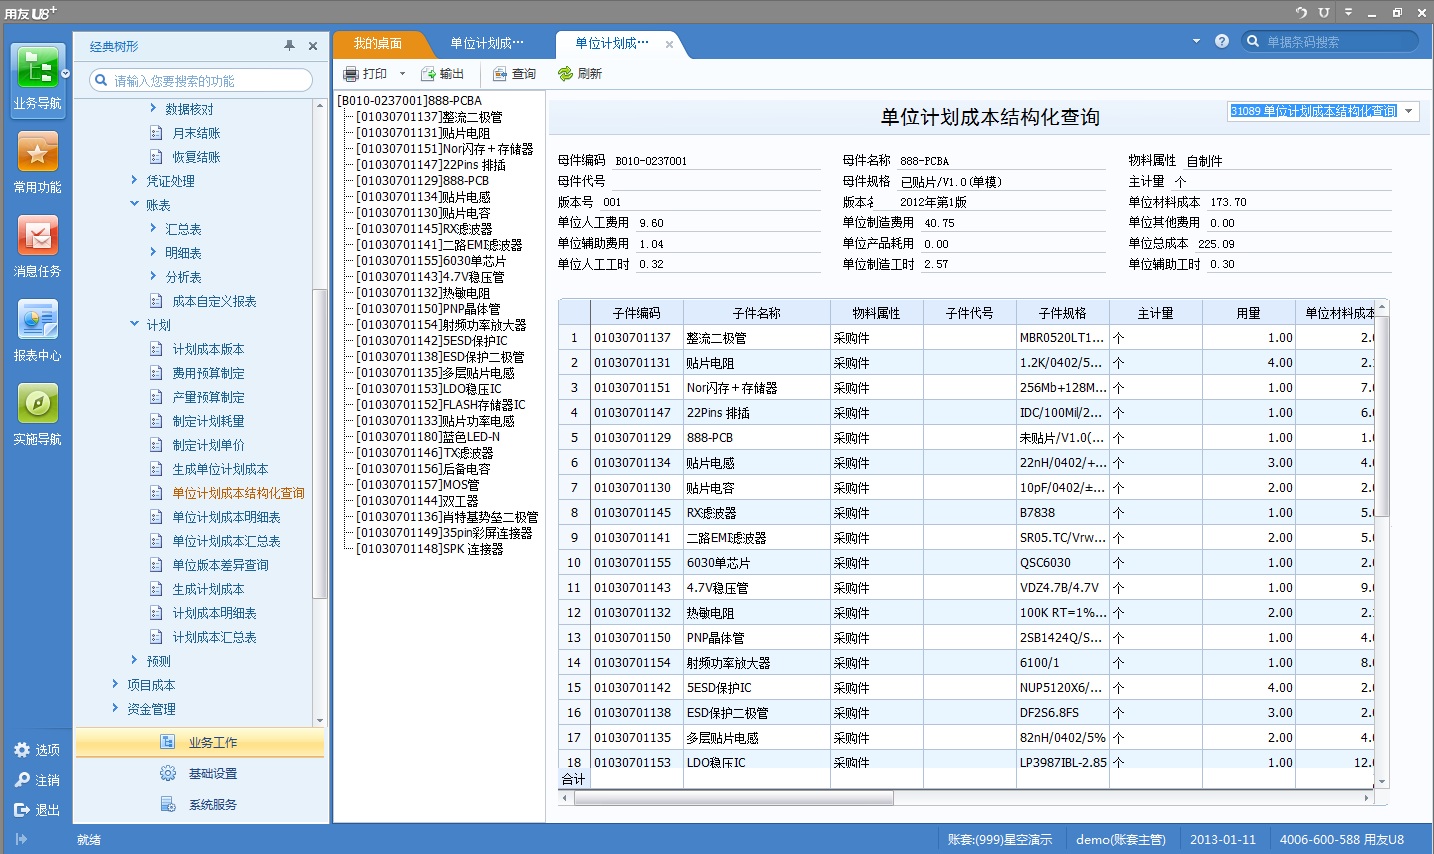This screenshot has width=1434, height=854.
Task: Click the help question mark icon
Action: [1222, 41]
